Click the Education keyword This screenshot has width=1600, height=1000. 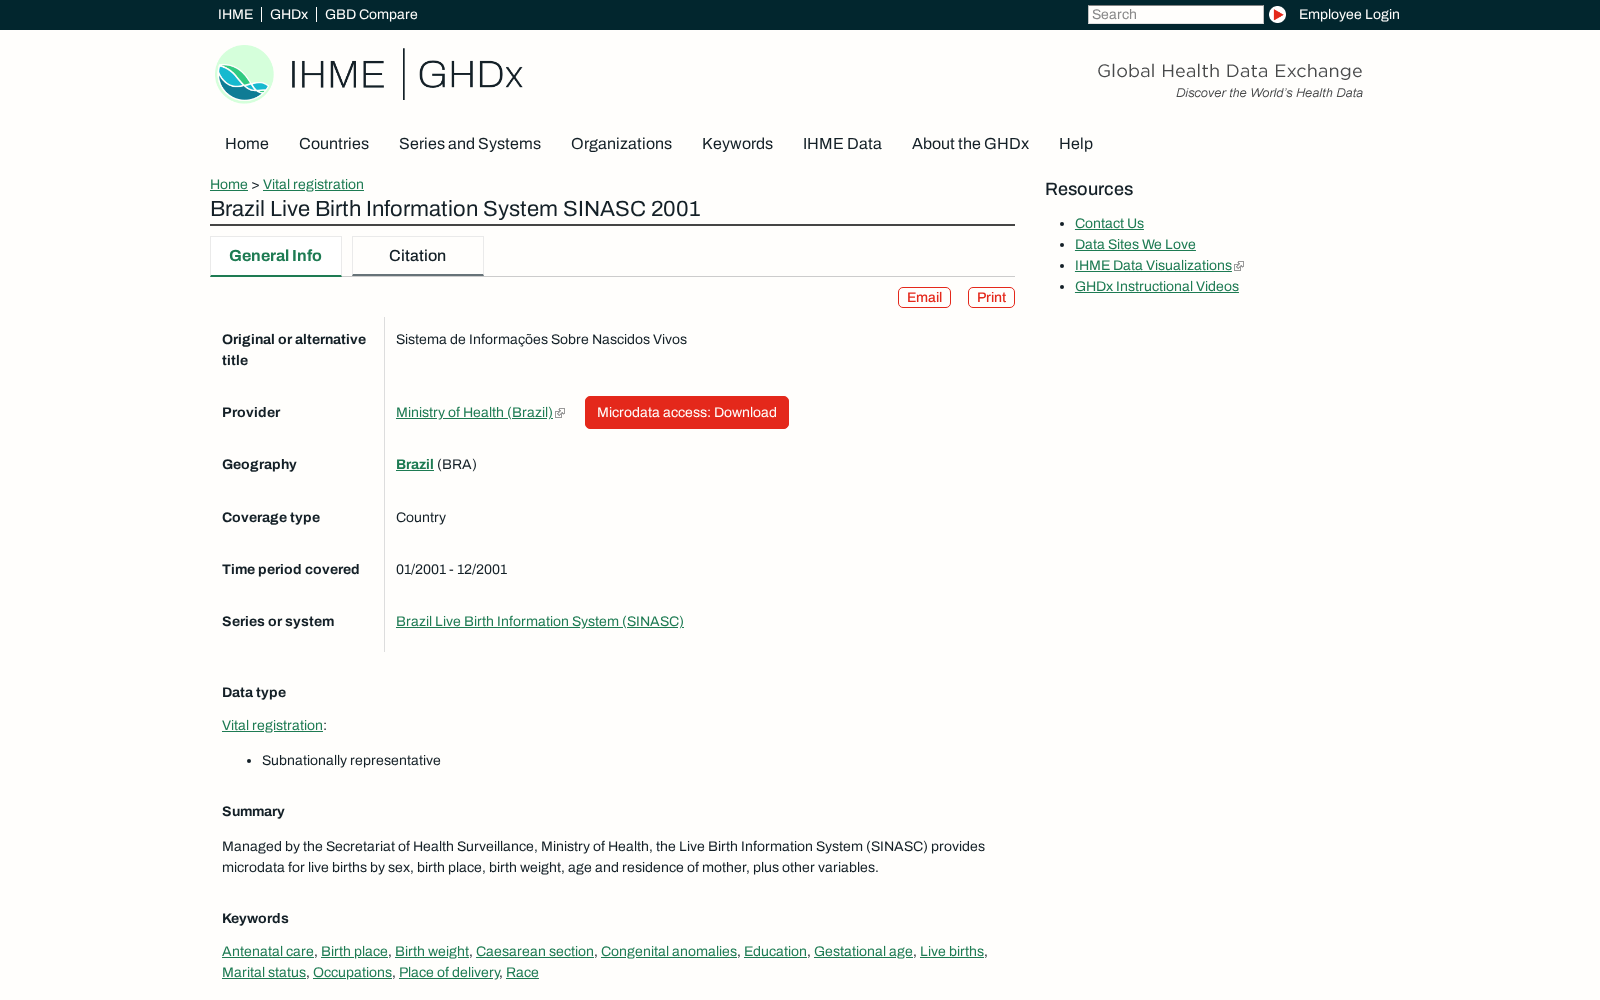(x=775, y=952)
